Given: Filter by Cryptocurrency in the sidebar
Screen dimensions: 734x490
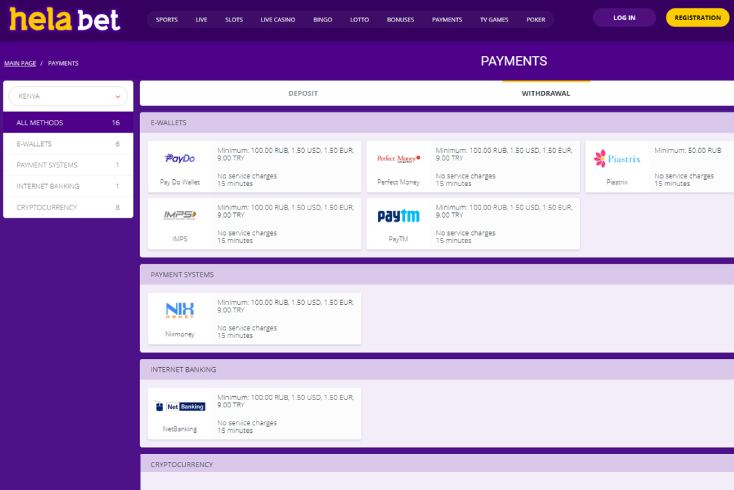Looking at the screenshot, I should pyautogui.click(x=68, y=207).
